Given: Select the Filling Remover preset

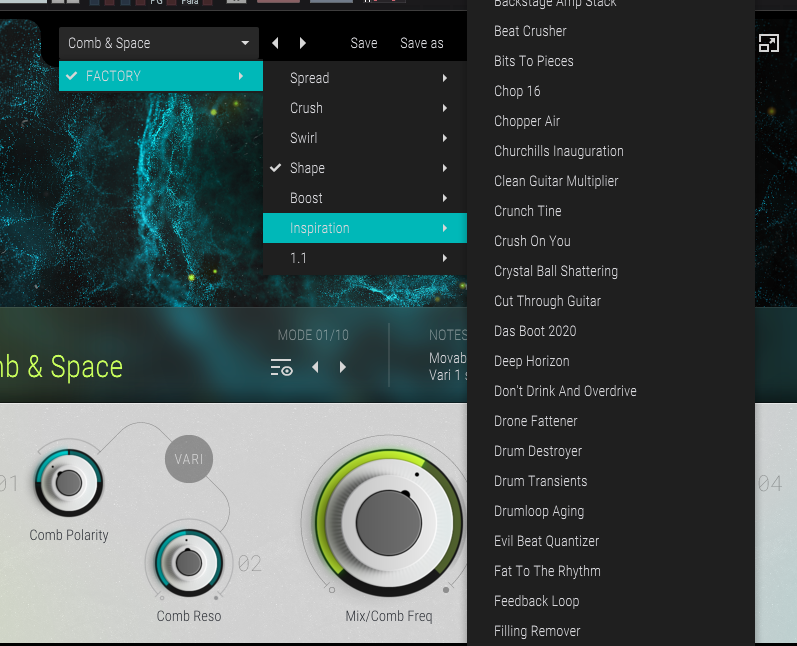Looking at the screenshot, I should (611, 631).
